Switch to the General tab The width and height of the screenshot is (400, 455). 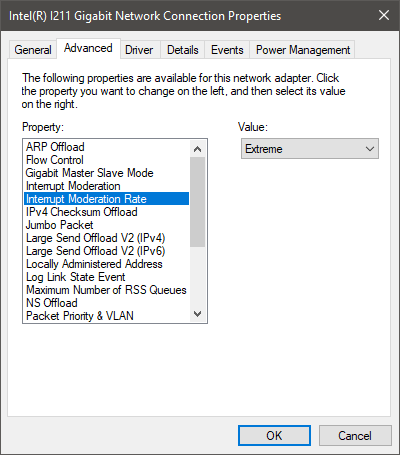(x=33, y=50)
